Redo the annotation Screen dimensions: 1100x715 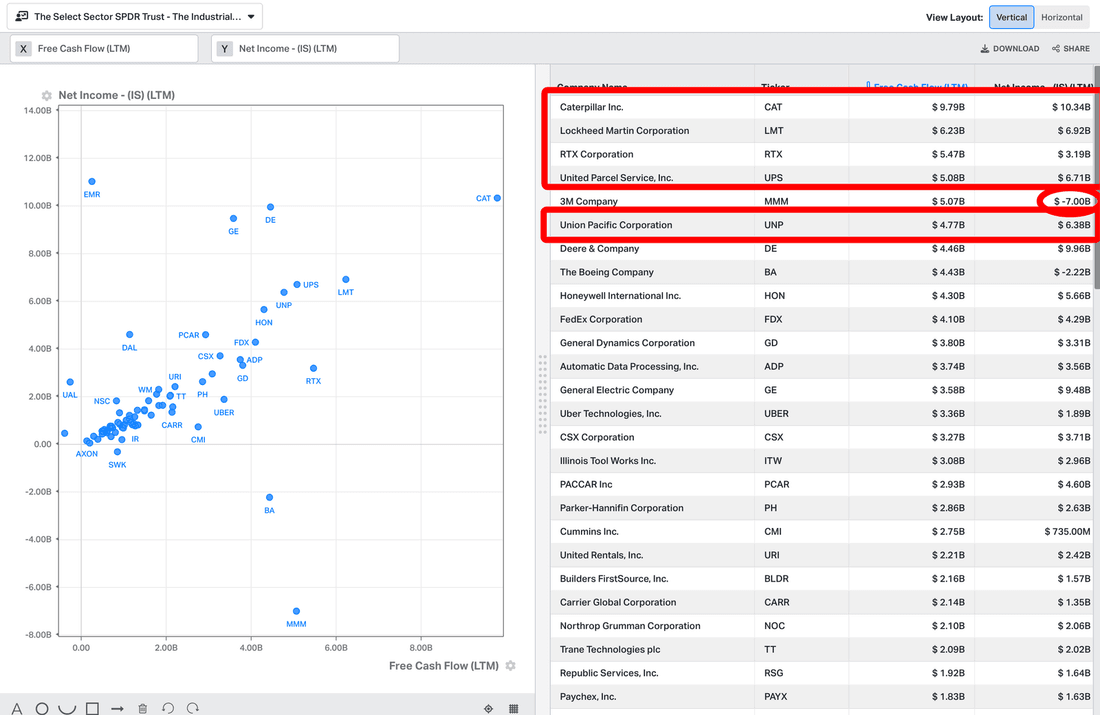193,709
